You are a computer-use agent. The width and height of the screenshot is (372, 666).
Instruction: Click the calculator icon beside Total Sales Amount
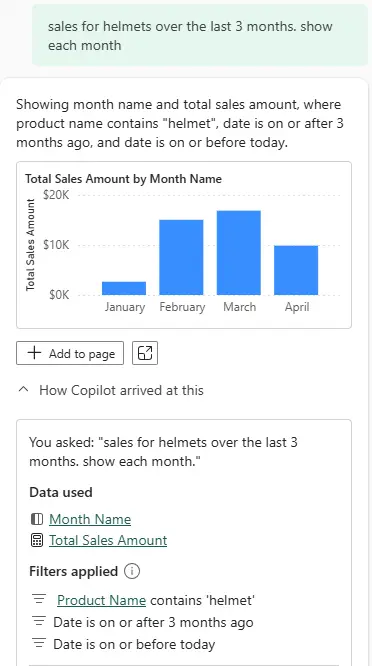point(37,540)
